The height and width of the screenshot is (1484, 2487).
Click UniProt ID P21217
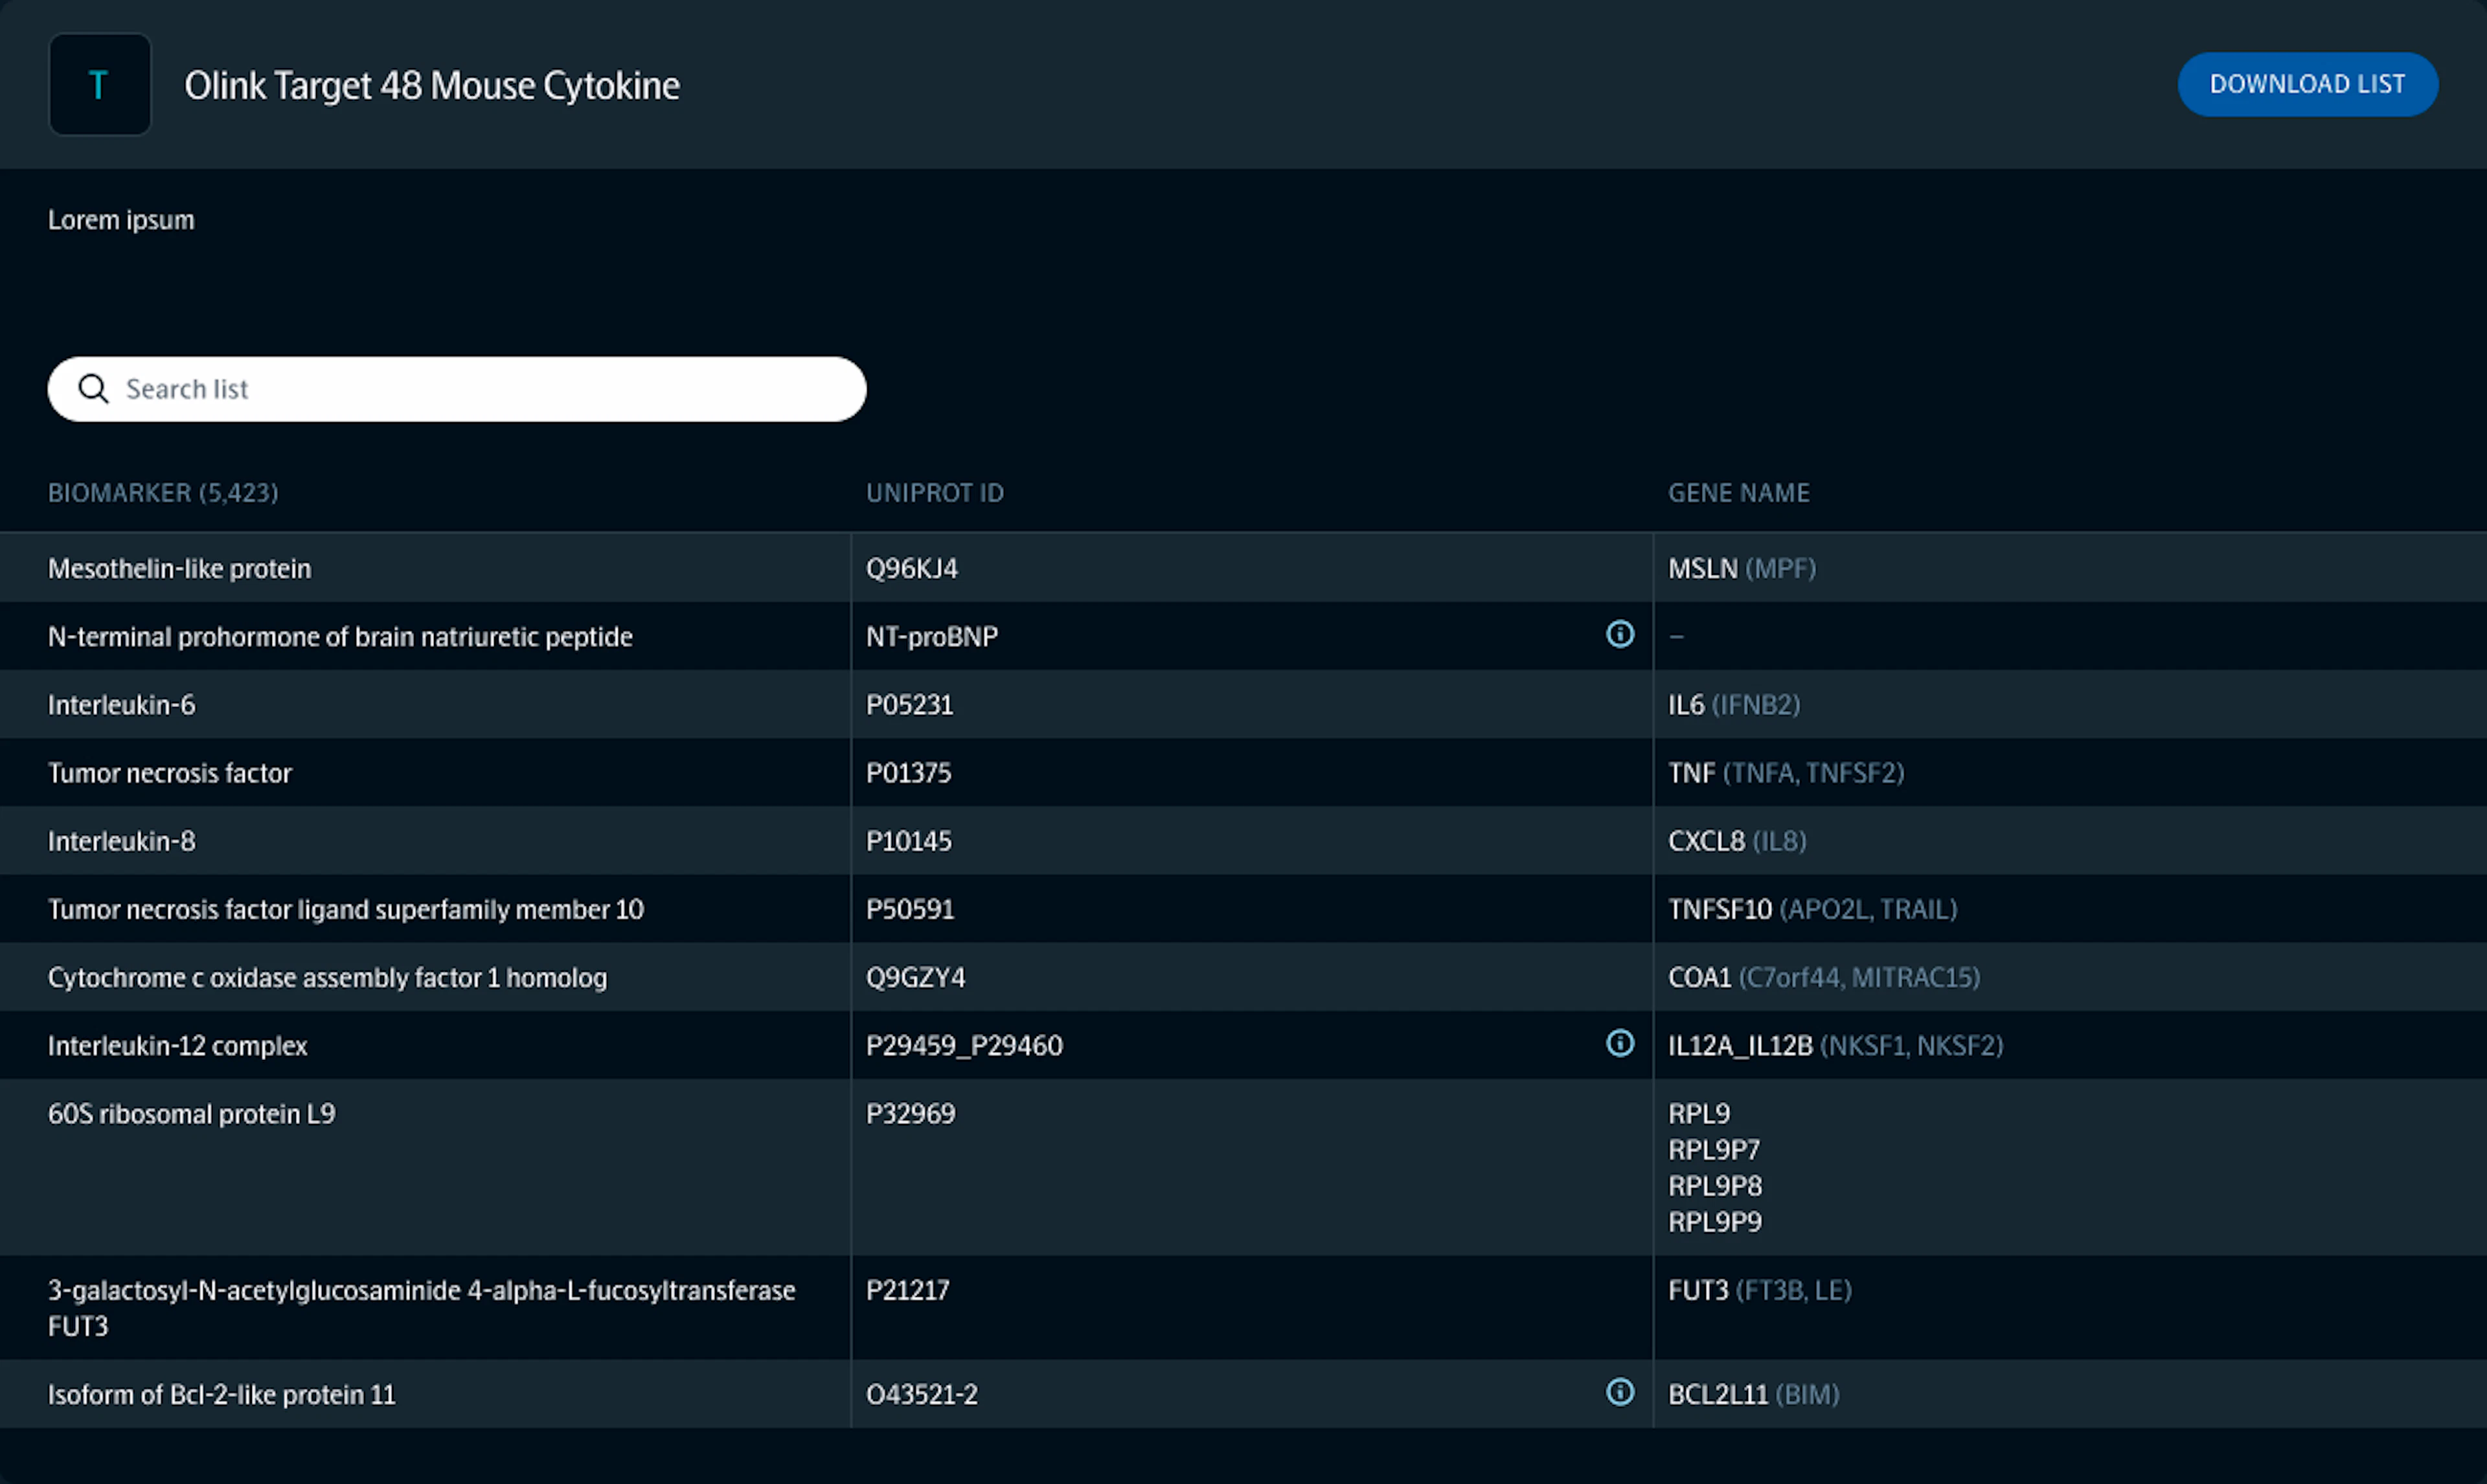pos(908,1290)
